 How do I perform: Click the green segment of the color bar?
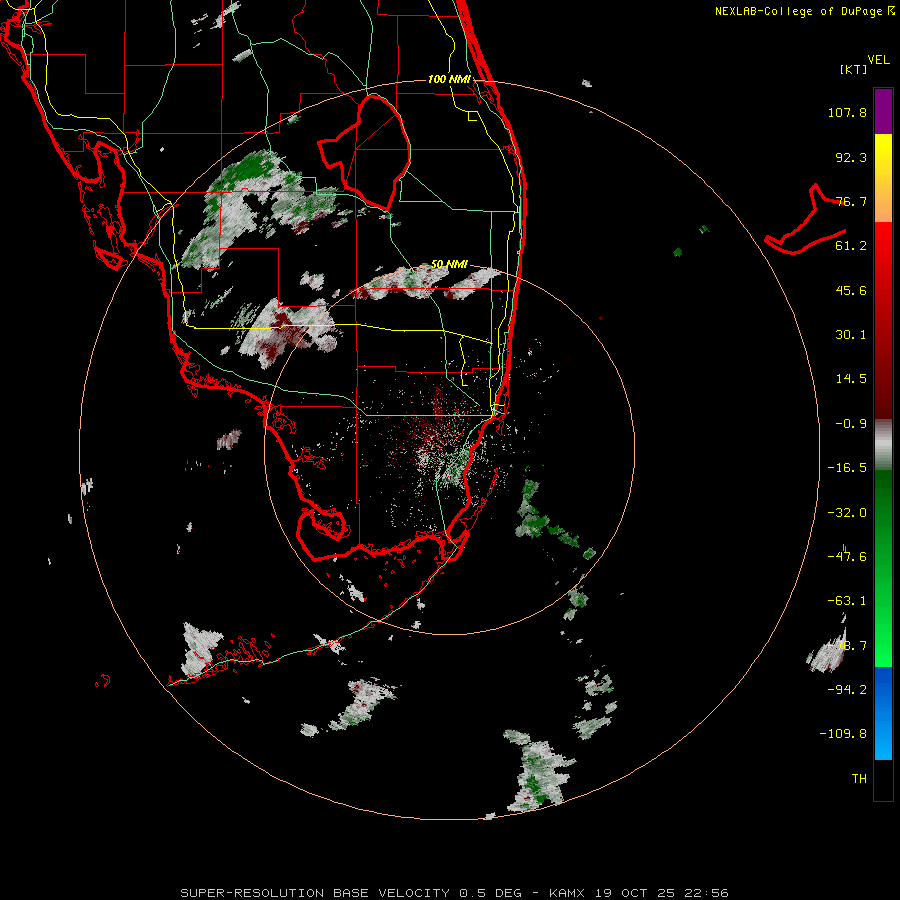[x=883, y=568]
